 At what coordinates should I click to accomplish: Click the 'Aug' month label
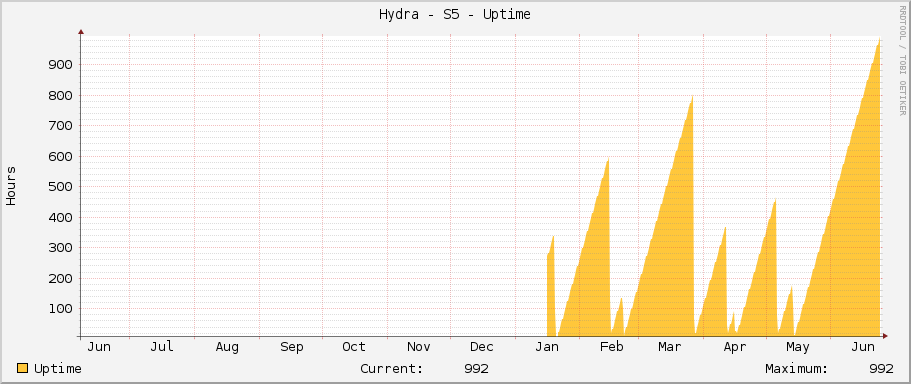pyautogui.click(x=227, y=347)
